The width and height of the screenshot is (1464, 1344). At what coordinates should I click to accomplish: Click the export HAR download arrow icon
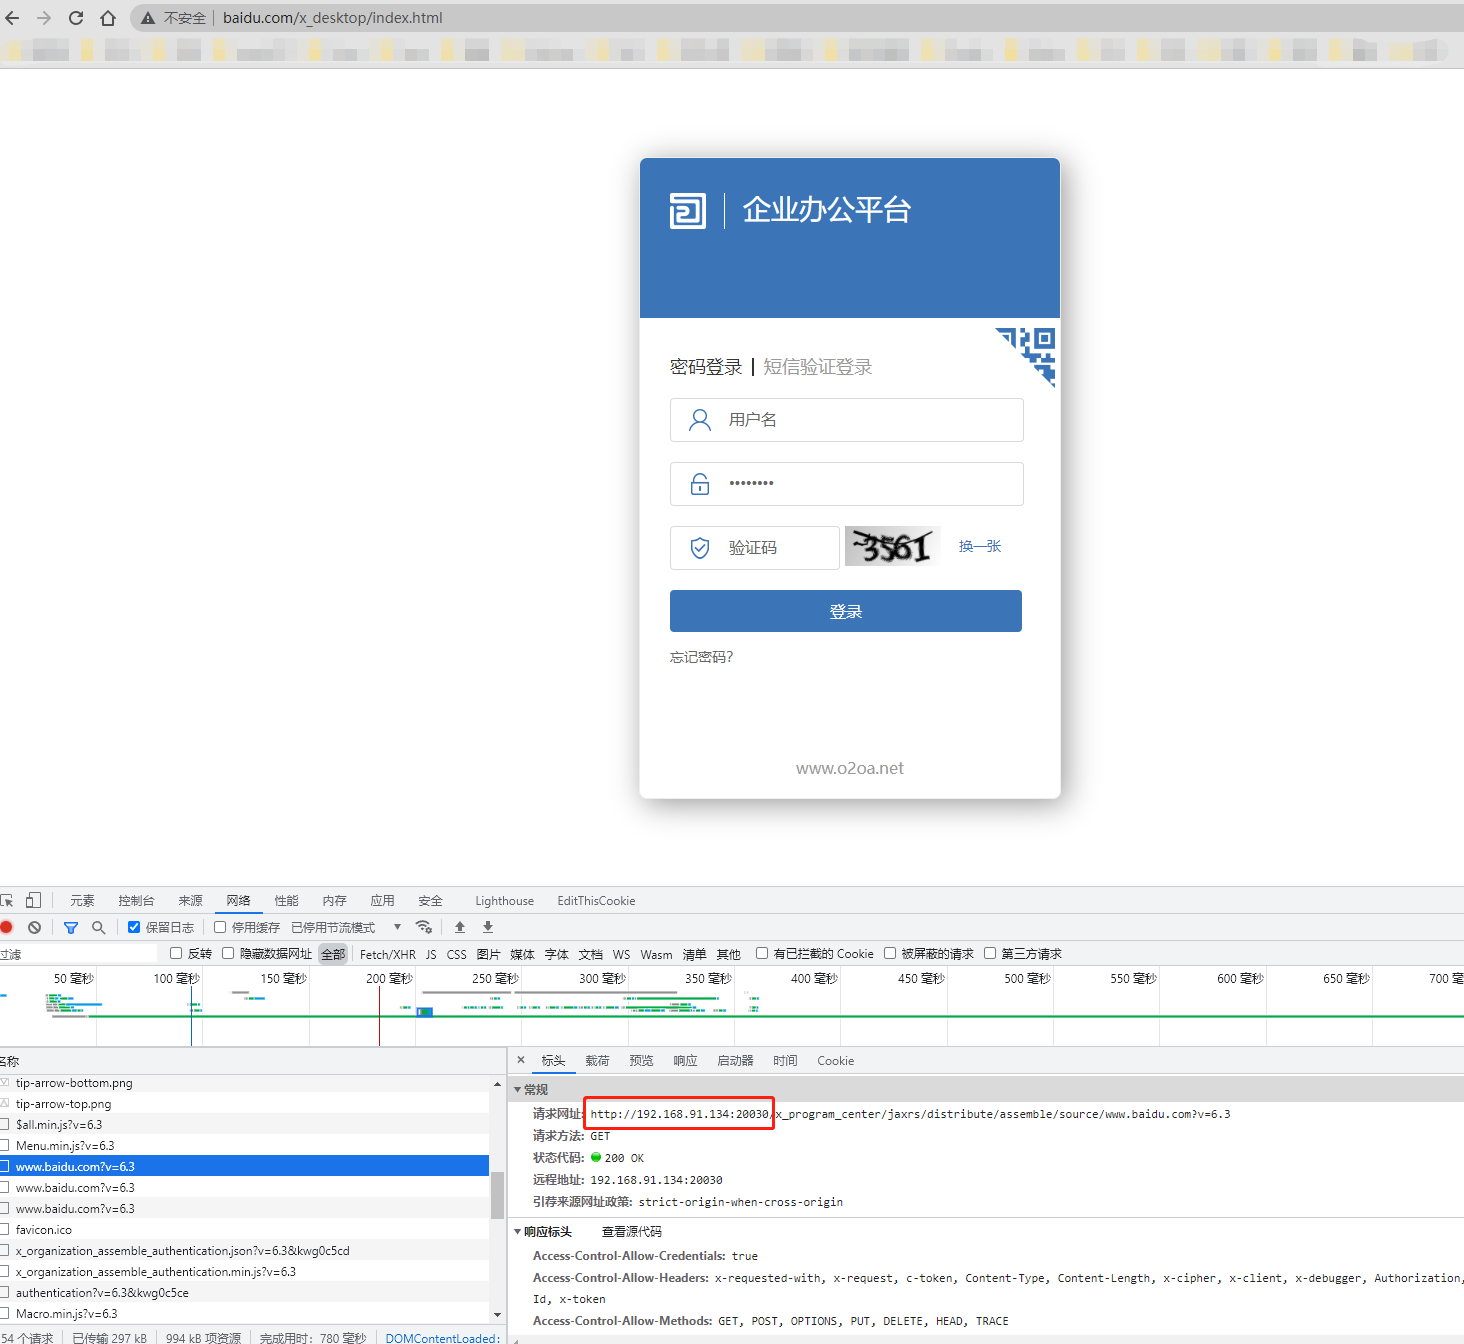(488, 927)
